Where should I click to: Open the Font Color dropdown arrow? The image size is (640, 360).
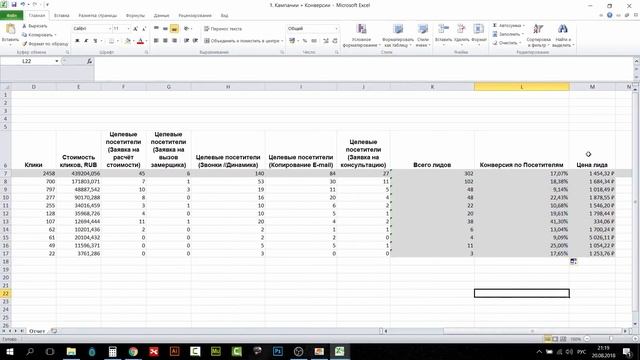click(x=146, y=41)
